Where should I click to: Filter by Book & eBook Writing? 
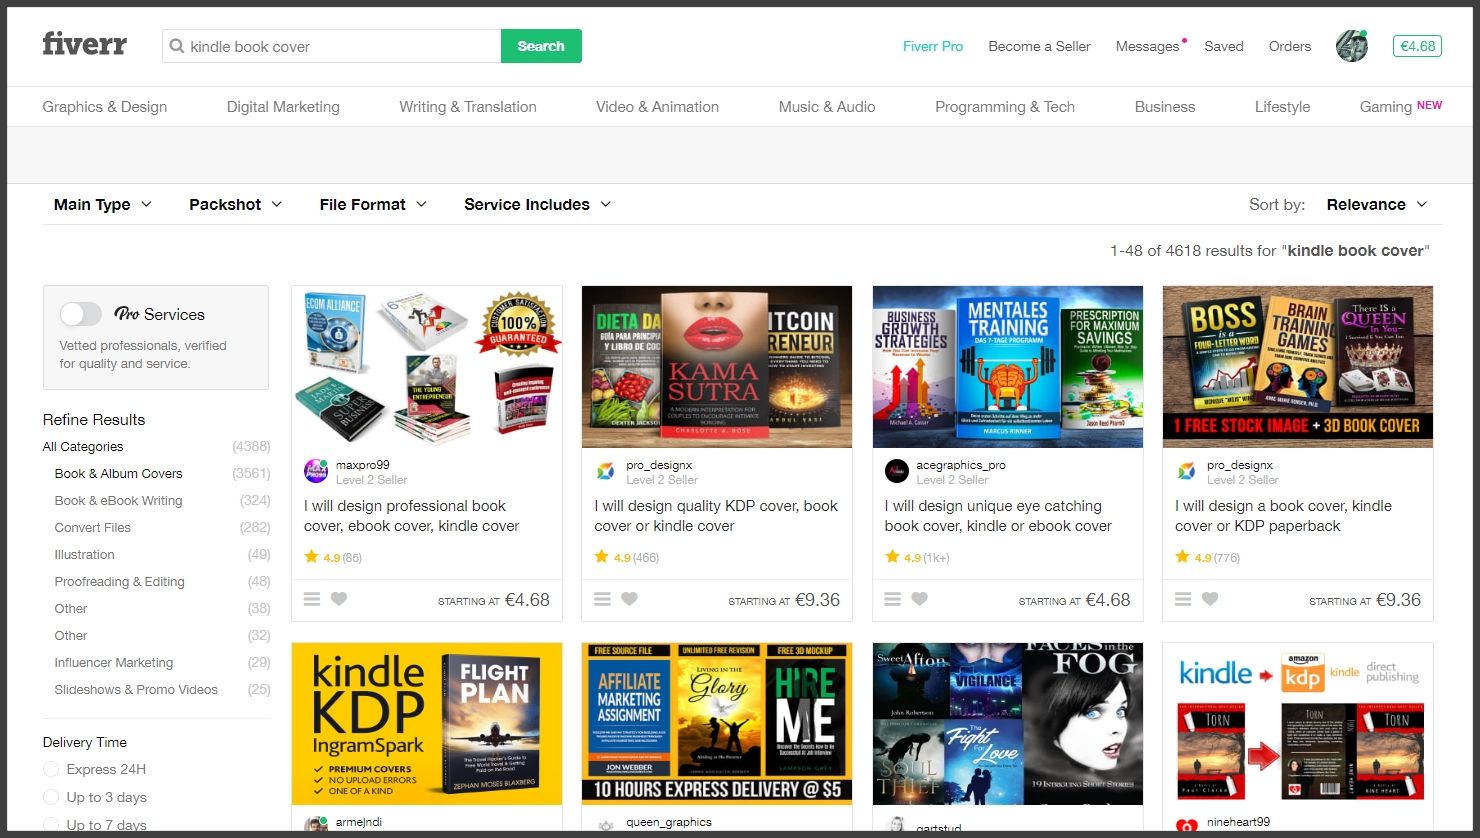tap(119, 500)
